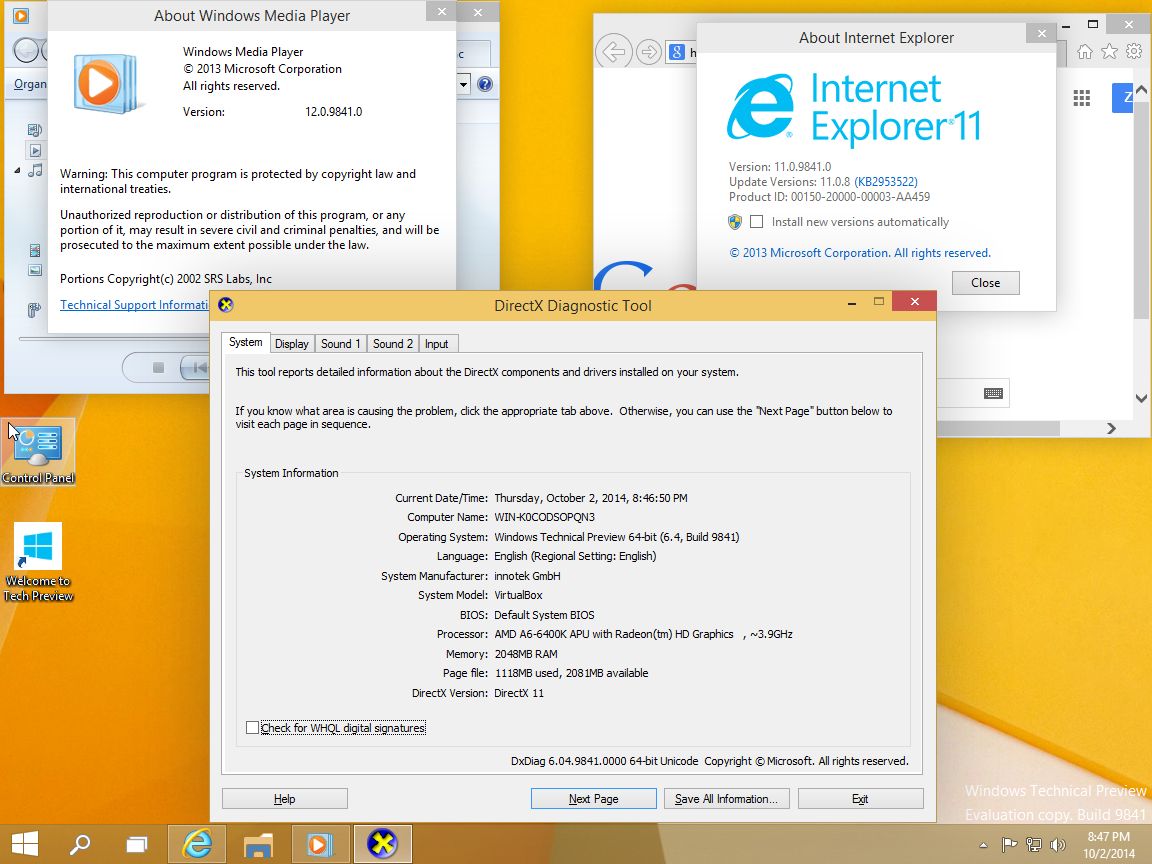Click Save All Information button
The width and height of the screenshot is (1152, 864).
(727, 799)
